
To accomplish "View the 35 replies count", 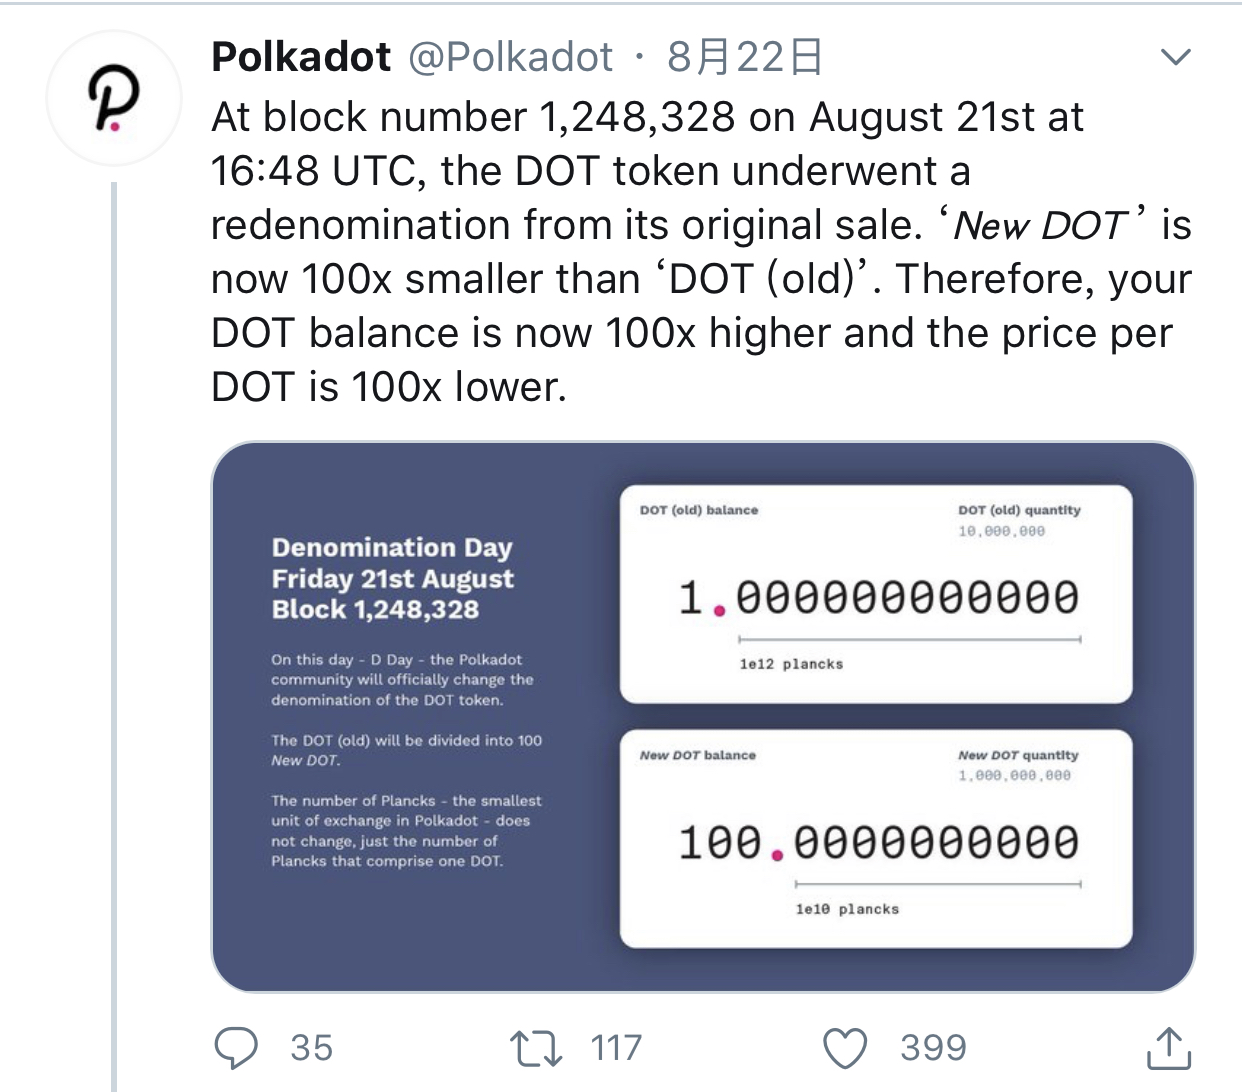I will tap(311, 1048).
